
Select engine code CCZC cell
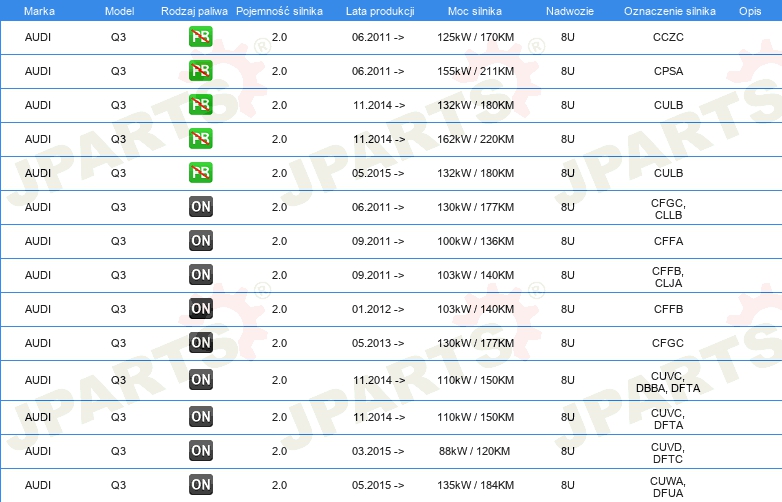[x=668, y=37]
